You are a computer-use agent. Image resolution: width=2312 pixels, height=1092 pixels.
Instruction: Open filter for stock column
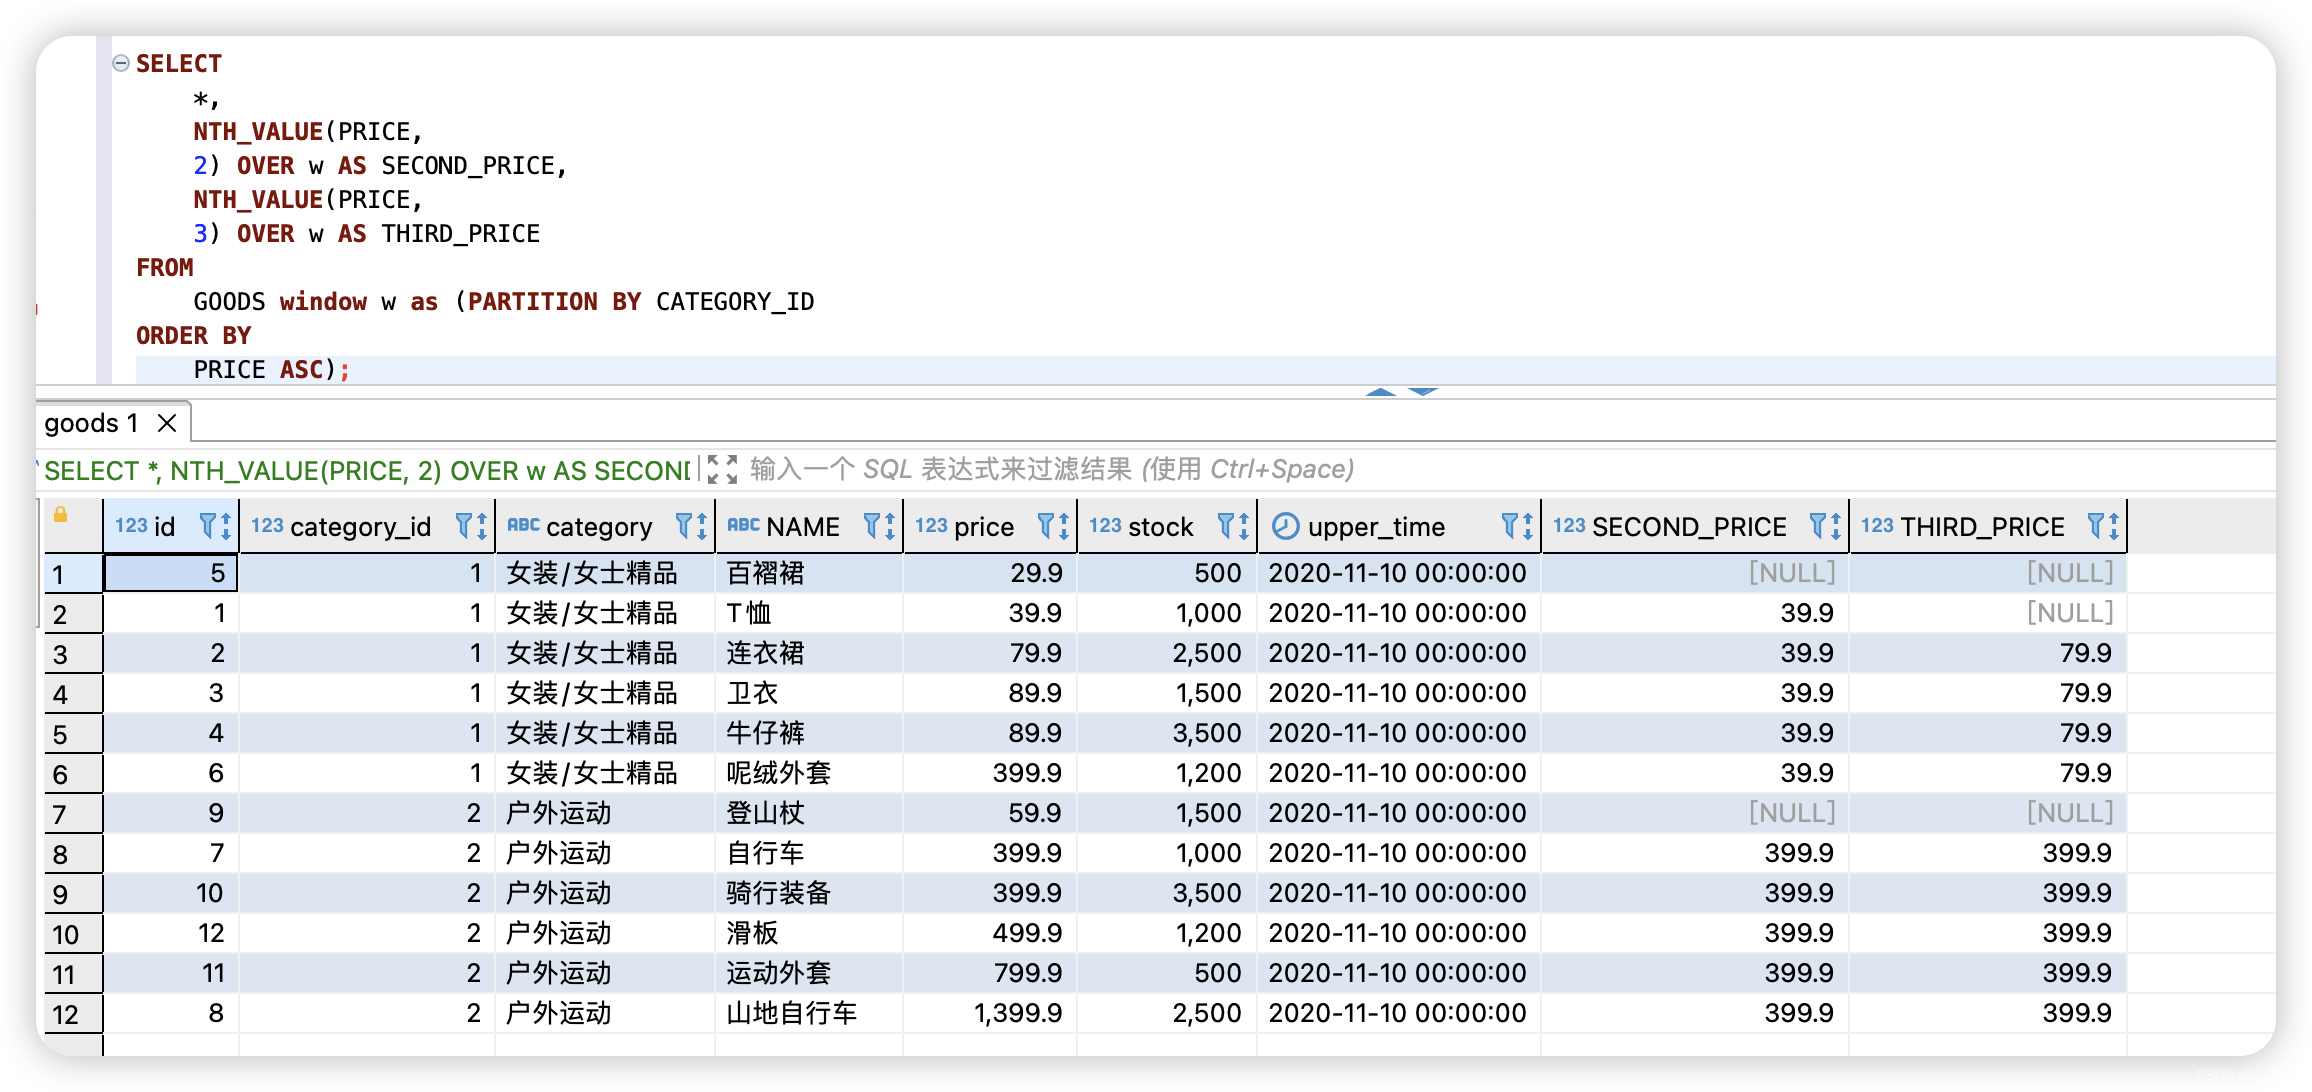click(1226, 525)
